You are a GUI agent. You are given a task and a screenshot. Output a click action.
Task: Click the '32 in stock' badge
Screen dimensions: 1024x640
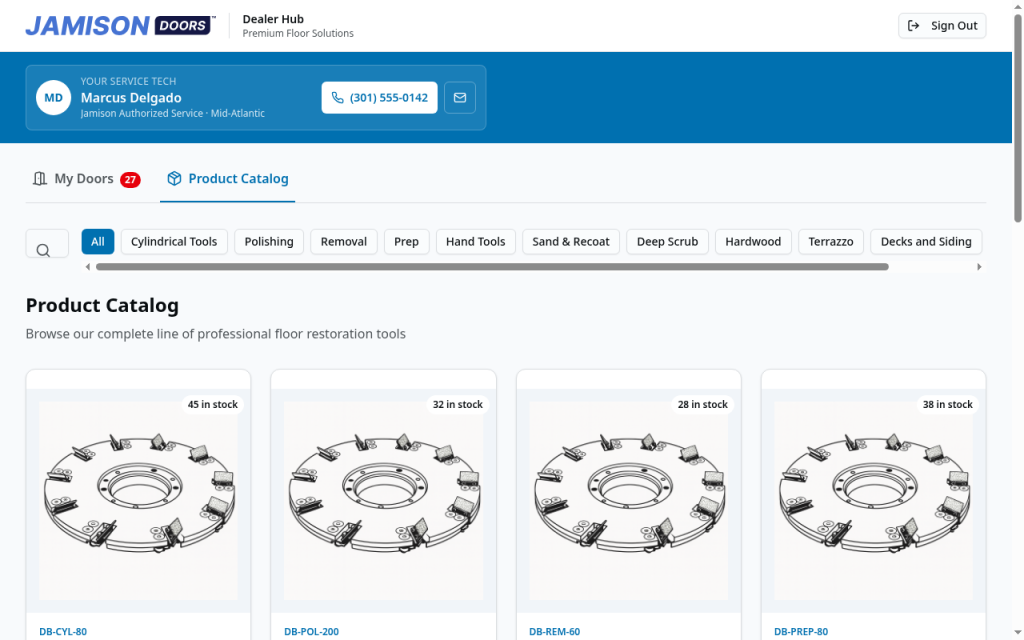click(x=457, y=404)
